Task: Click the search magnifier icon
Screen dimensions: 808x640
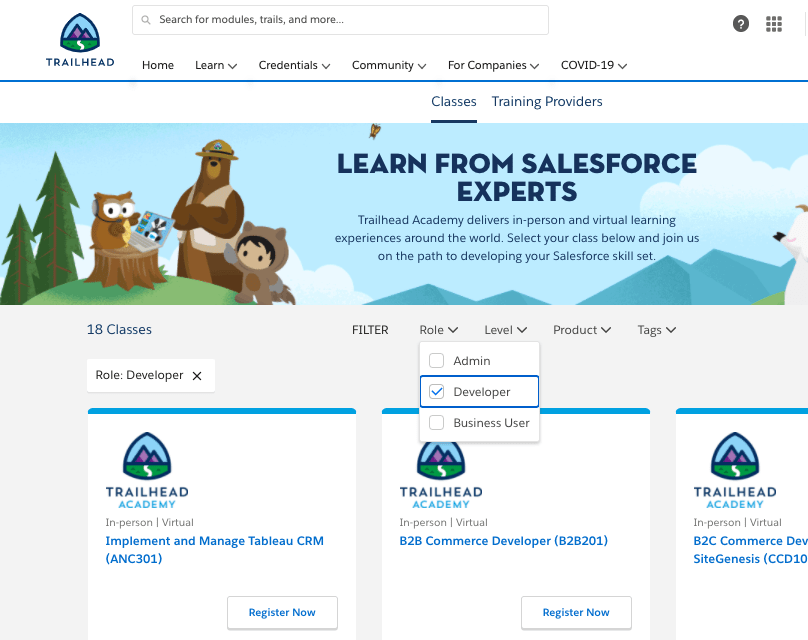Action: tap(146, 20)
